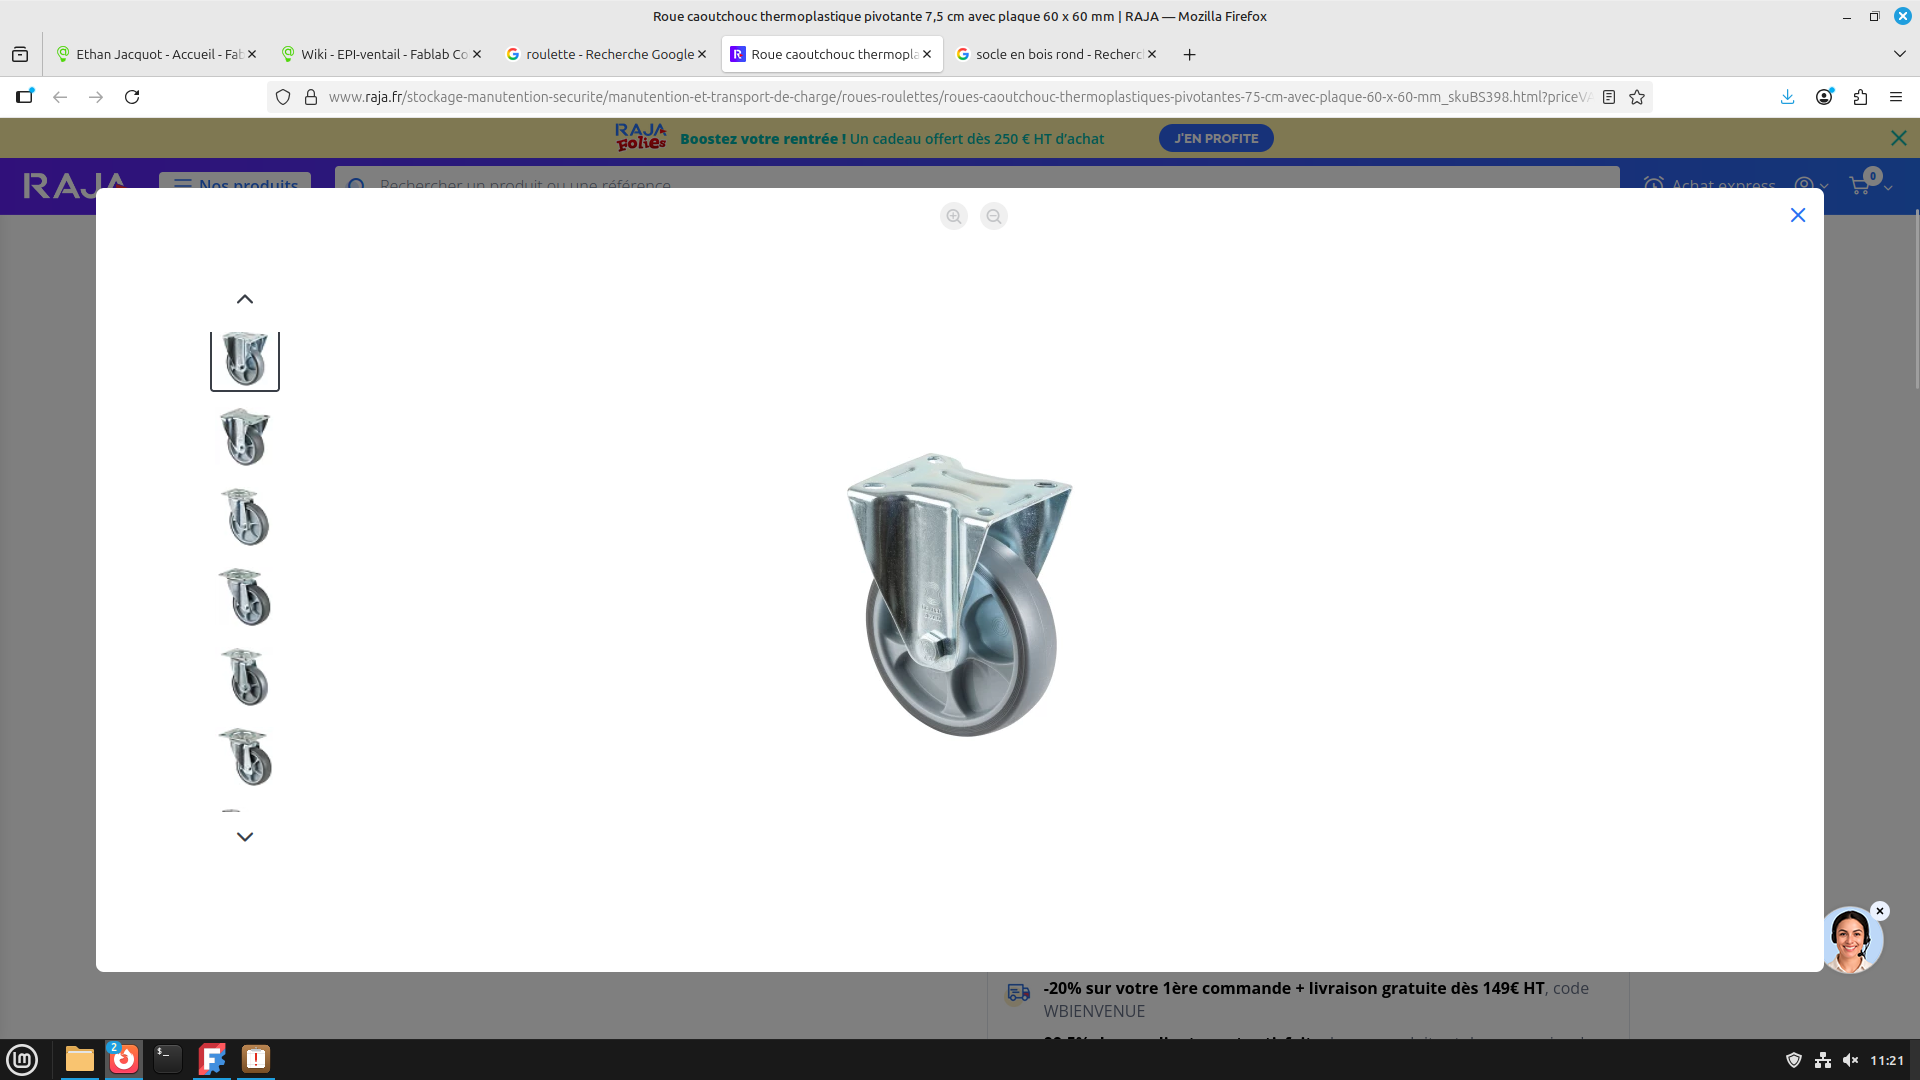The height and width of the screenshot is (1080, 1920).
Task: Reload the current page
Action: tap(132, 97)
